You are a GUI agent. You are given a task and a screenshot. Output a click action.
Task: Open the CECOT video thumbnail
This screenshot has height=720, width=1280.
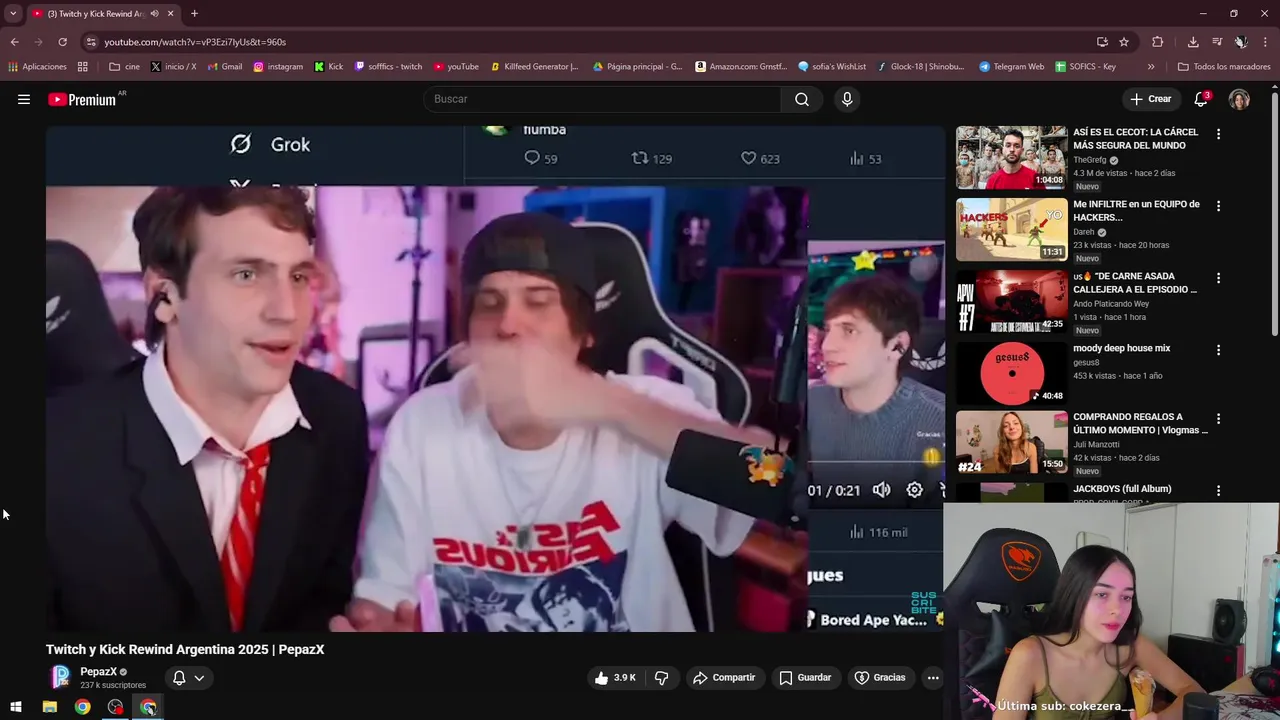(x=1011, y=157)
